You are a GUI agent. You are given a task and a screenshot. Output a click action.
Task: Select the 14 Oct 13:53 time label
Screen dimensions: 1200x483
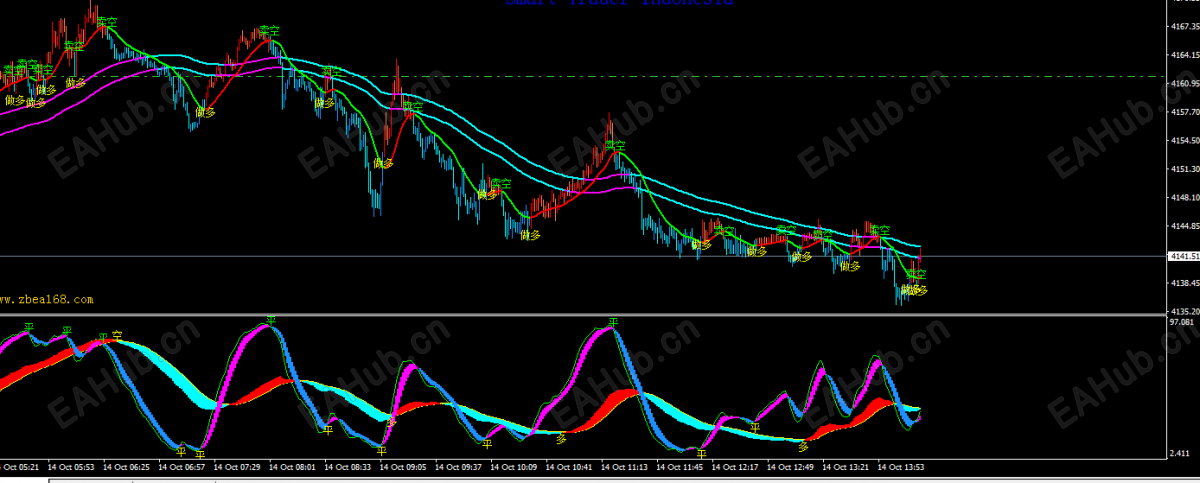click(x=899, y=467)
